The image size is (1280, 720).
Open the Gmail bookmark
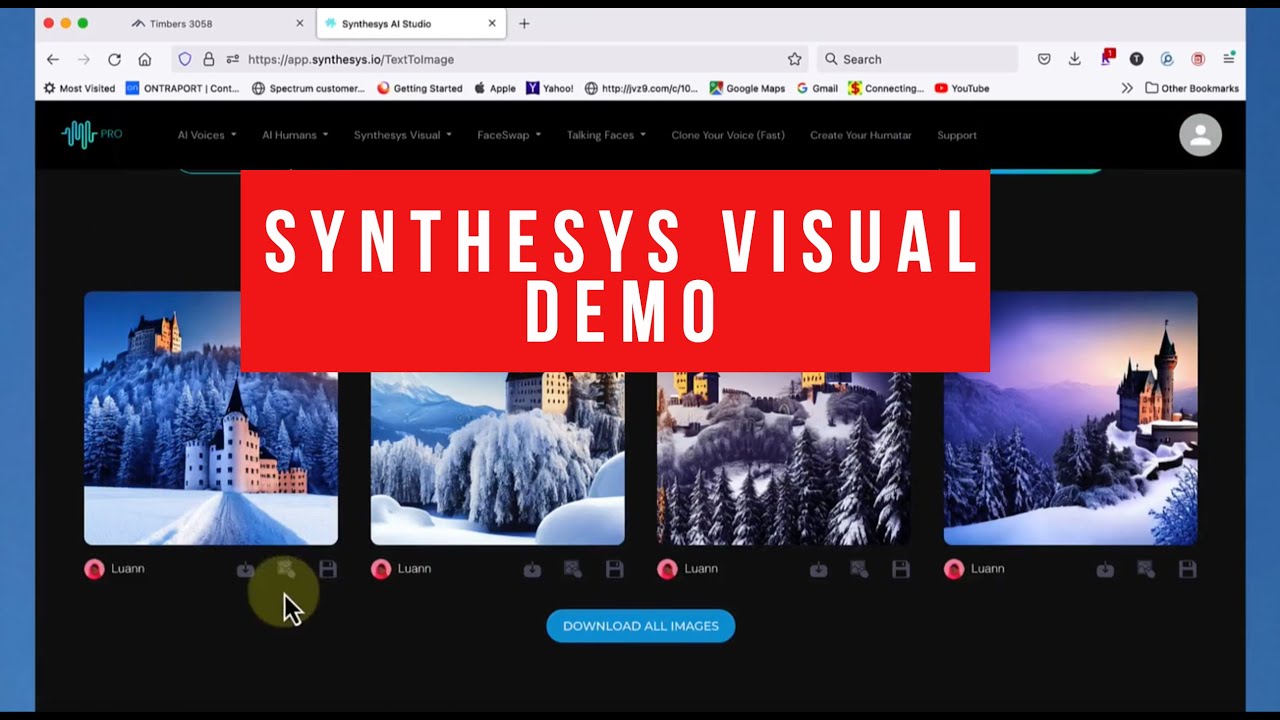pos(817,88)
